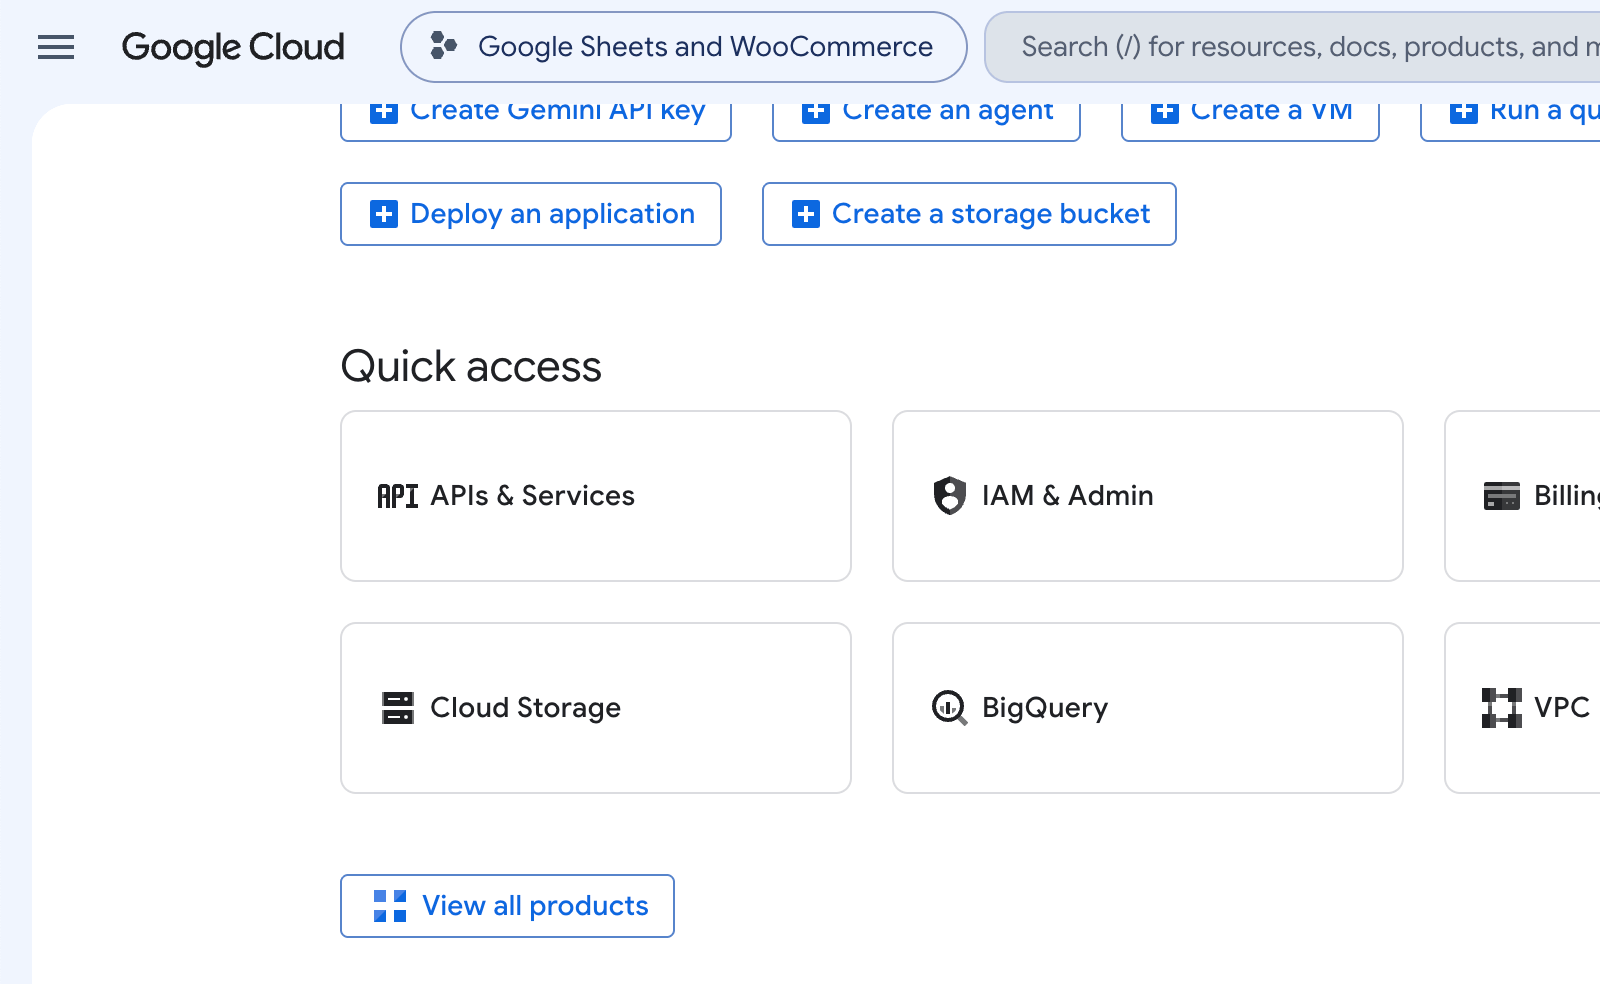This screenshot has width=1600, height=984.
Task: Open the hamburger navigation menu
Action: point(56,47)
